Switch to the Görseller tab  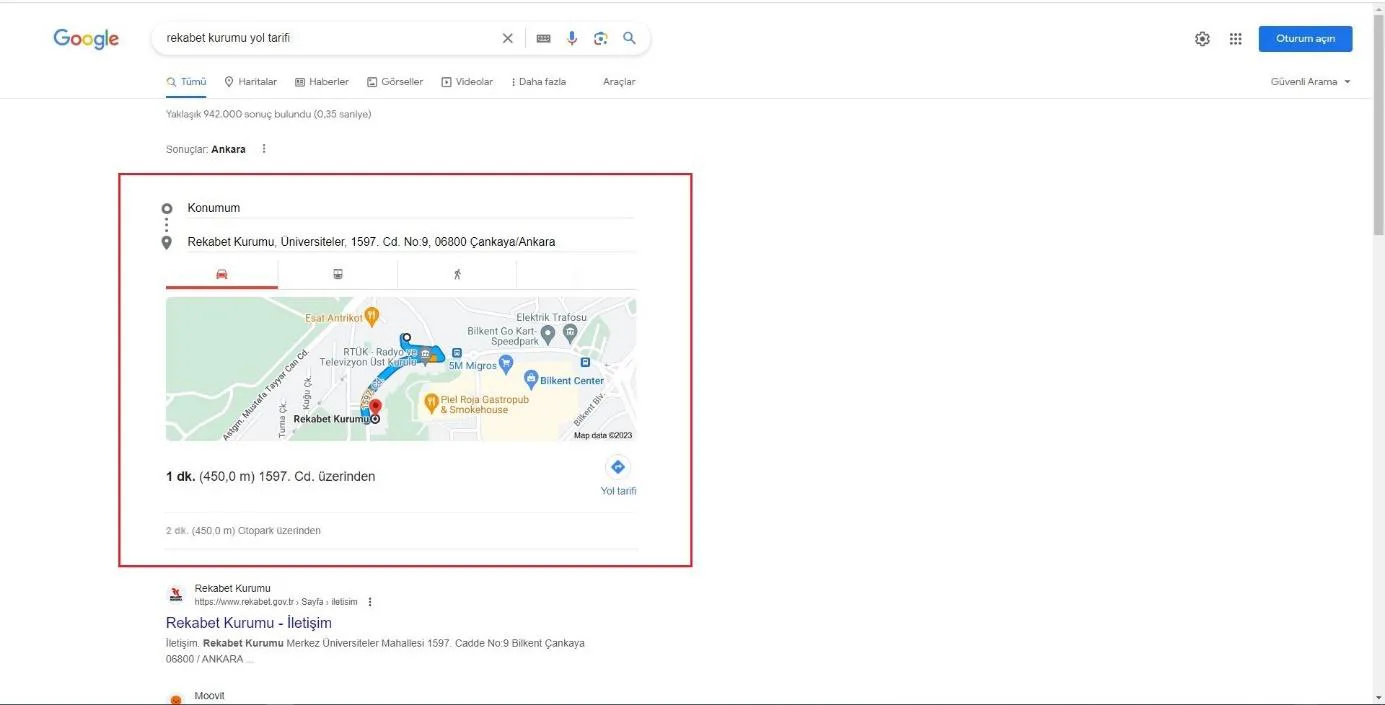(x=395, y=82)
